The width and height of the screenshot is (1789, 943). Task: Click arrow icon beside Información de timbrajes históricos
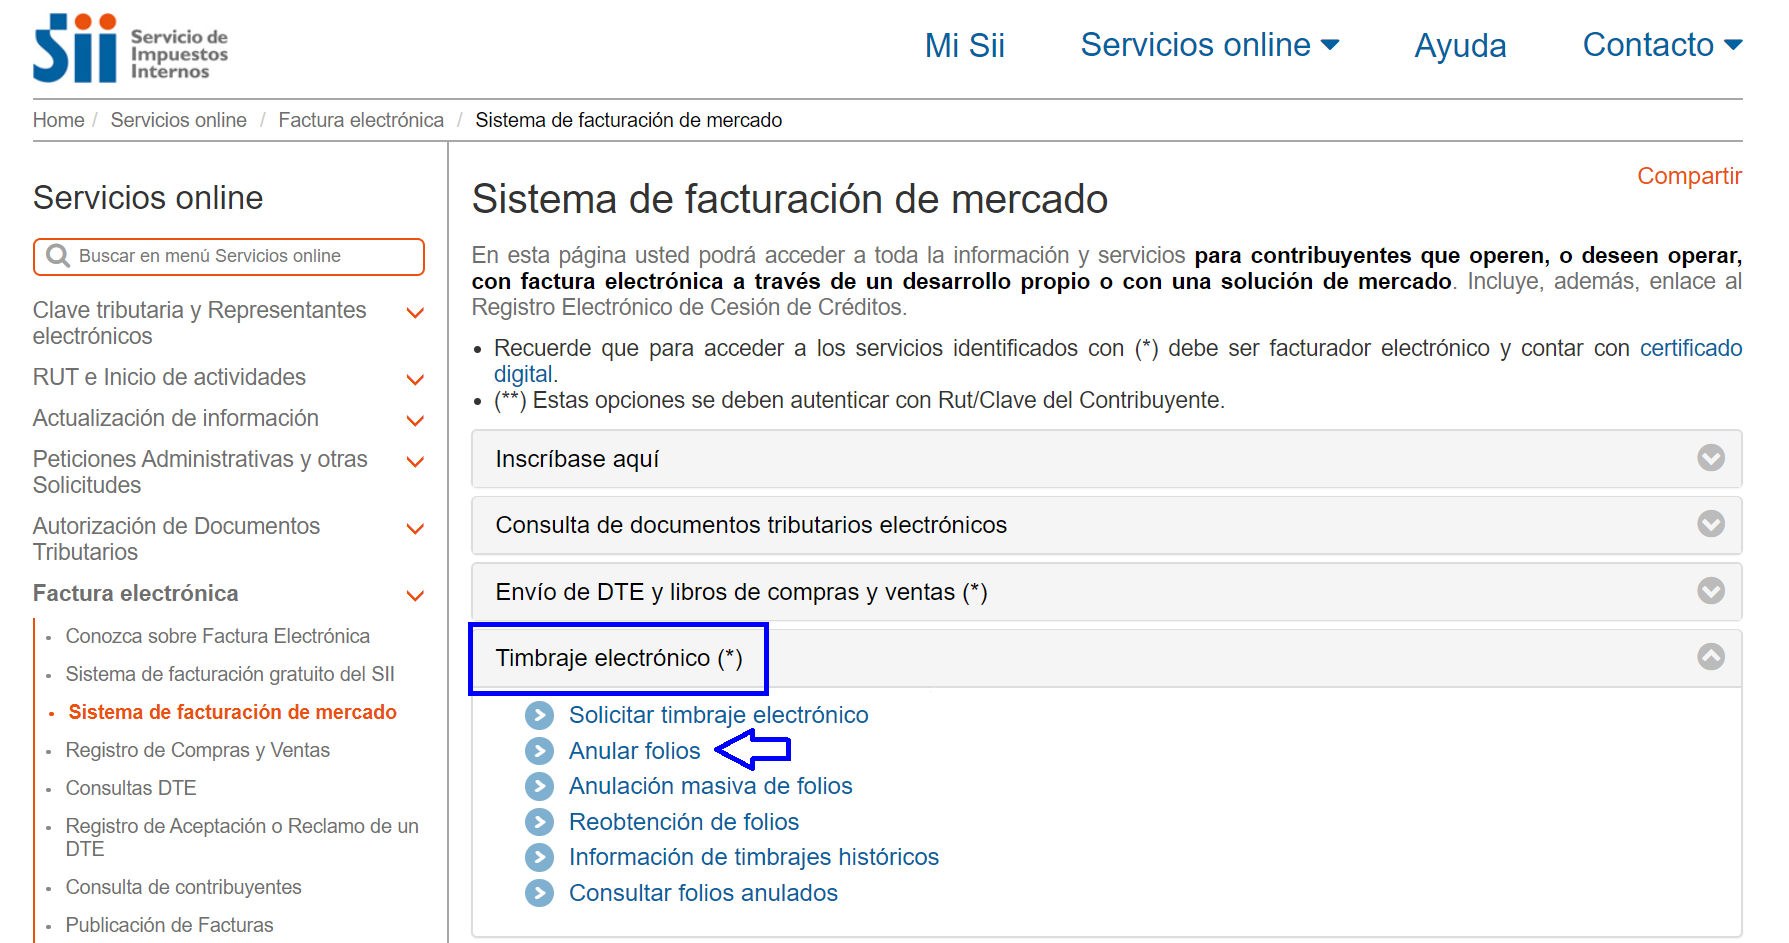tap(539, 857)
